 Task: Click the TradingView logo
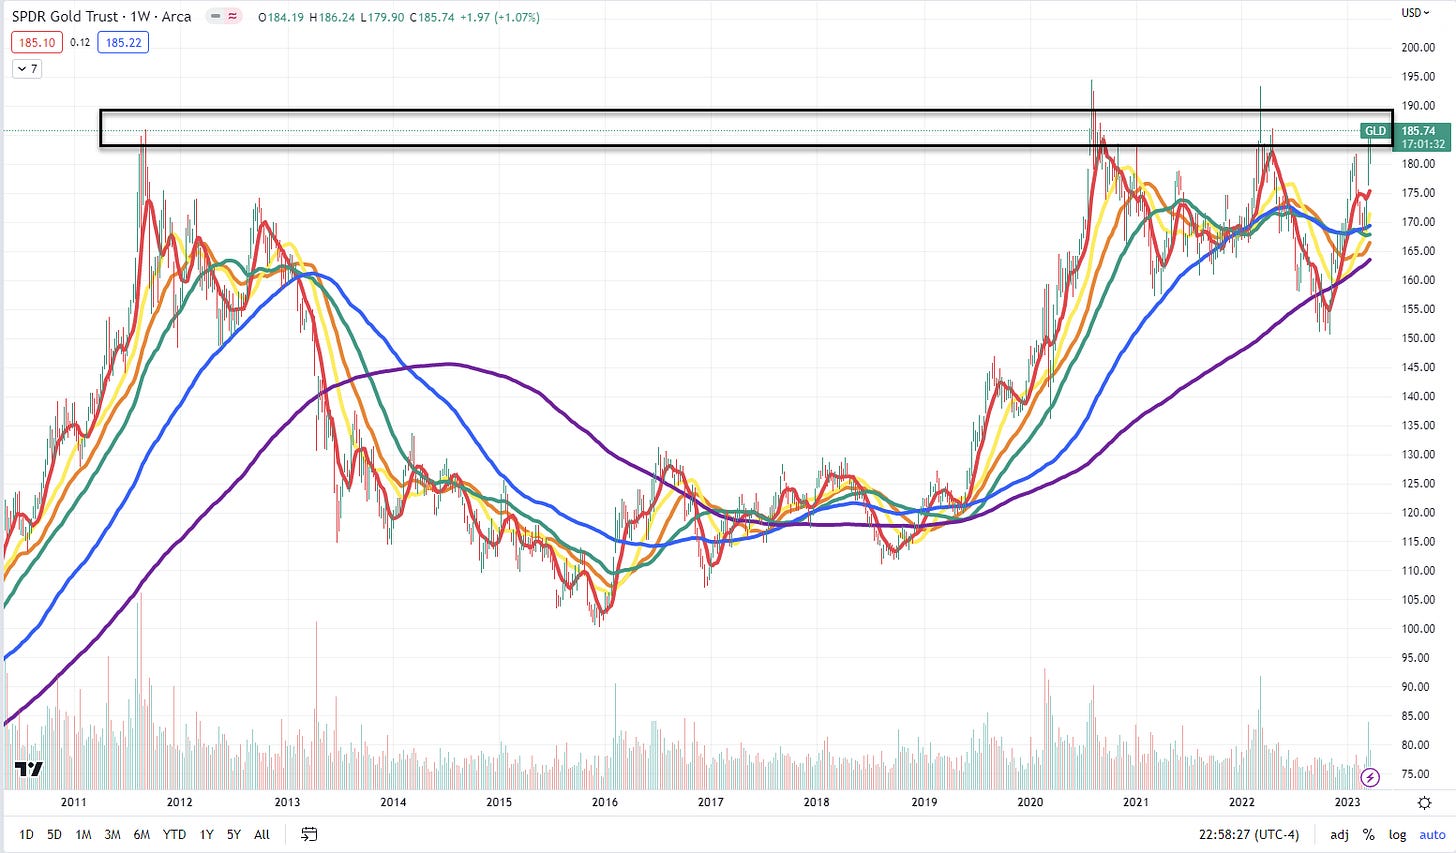28,769
